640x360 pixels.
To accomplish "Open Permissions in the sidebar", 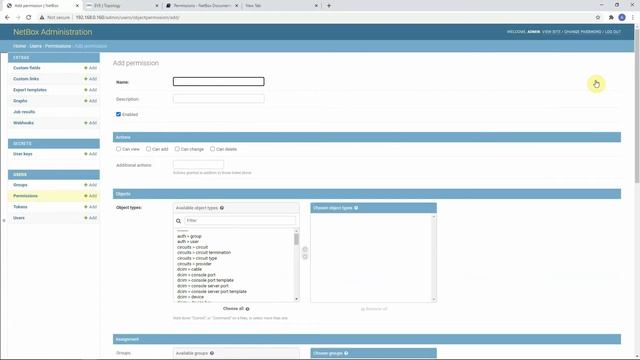I will (25, 196).
